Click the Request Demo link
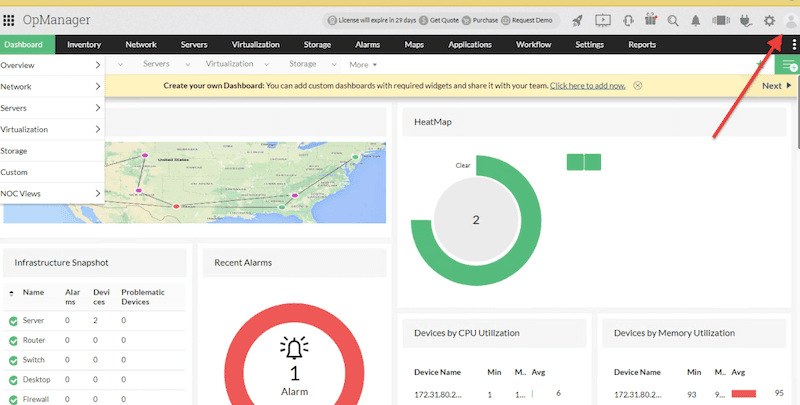This screenshot has width=800, height=405. coord(527,20)
